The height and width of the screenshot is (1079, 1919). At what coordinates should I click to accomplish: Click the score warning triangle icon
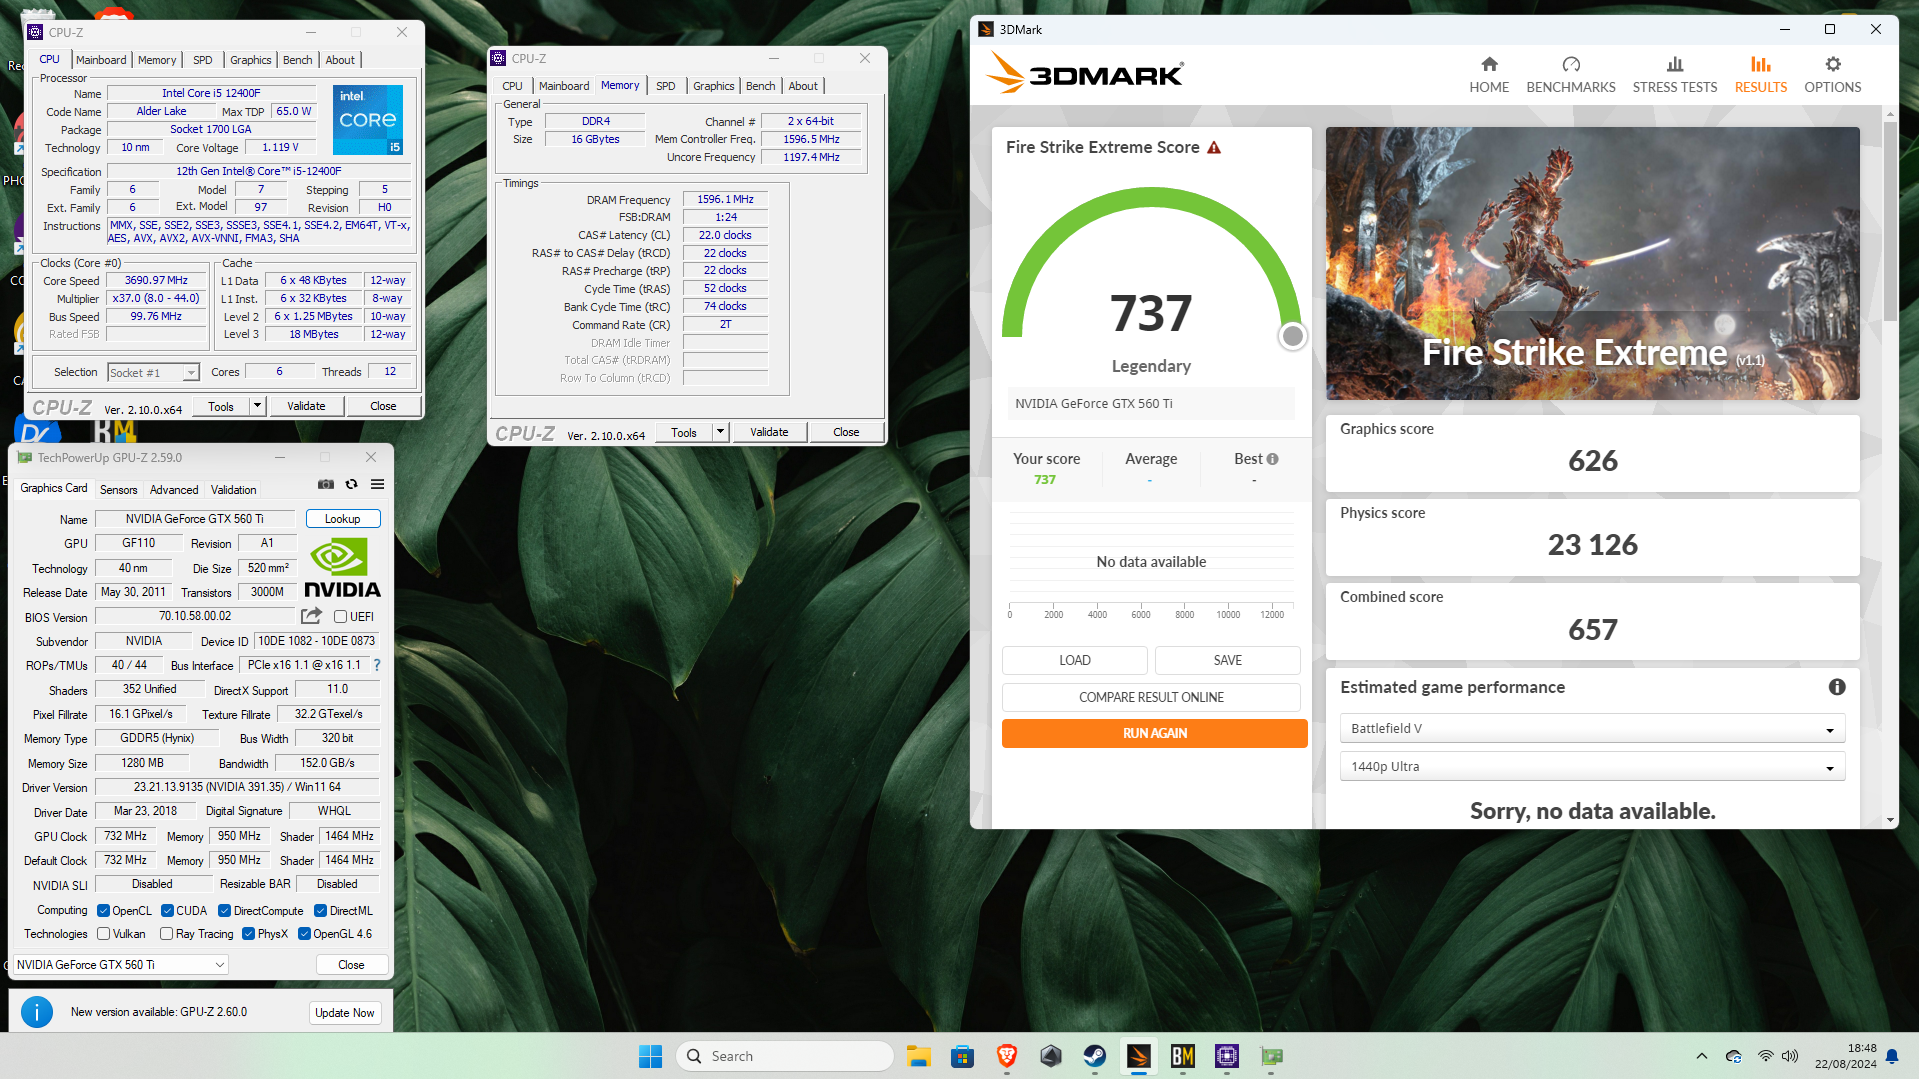1214,148
